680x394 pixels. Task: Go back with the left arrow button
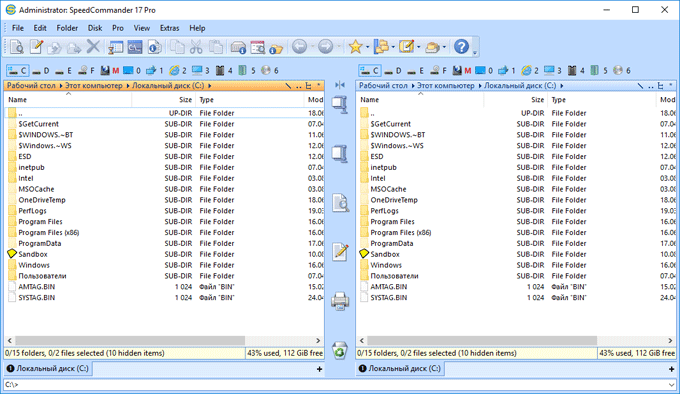point(299,46)
